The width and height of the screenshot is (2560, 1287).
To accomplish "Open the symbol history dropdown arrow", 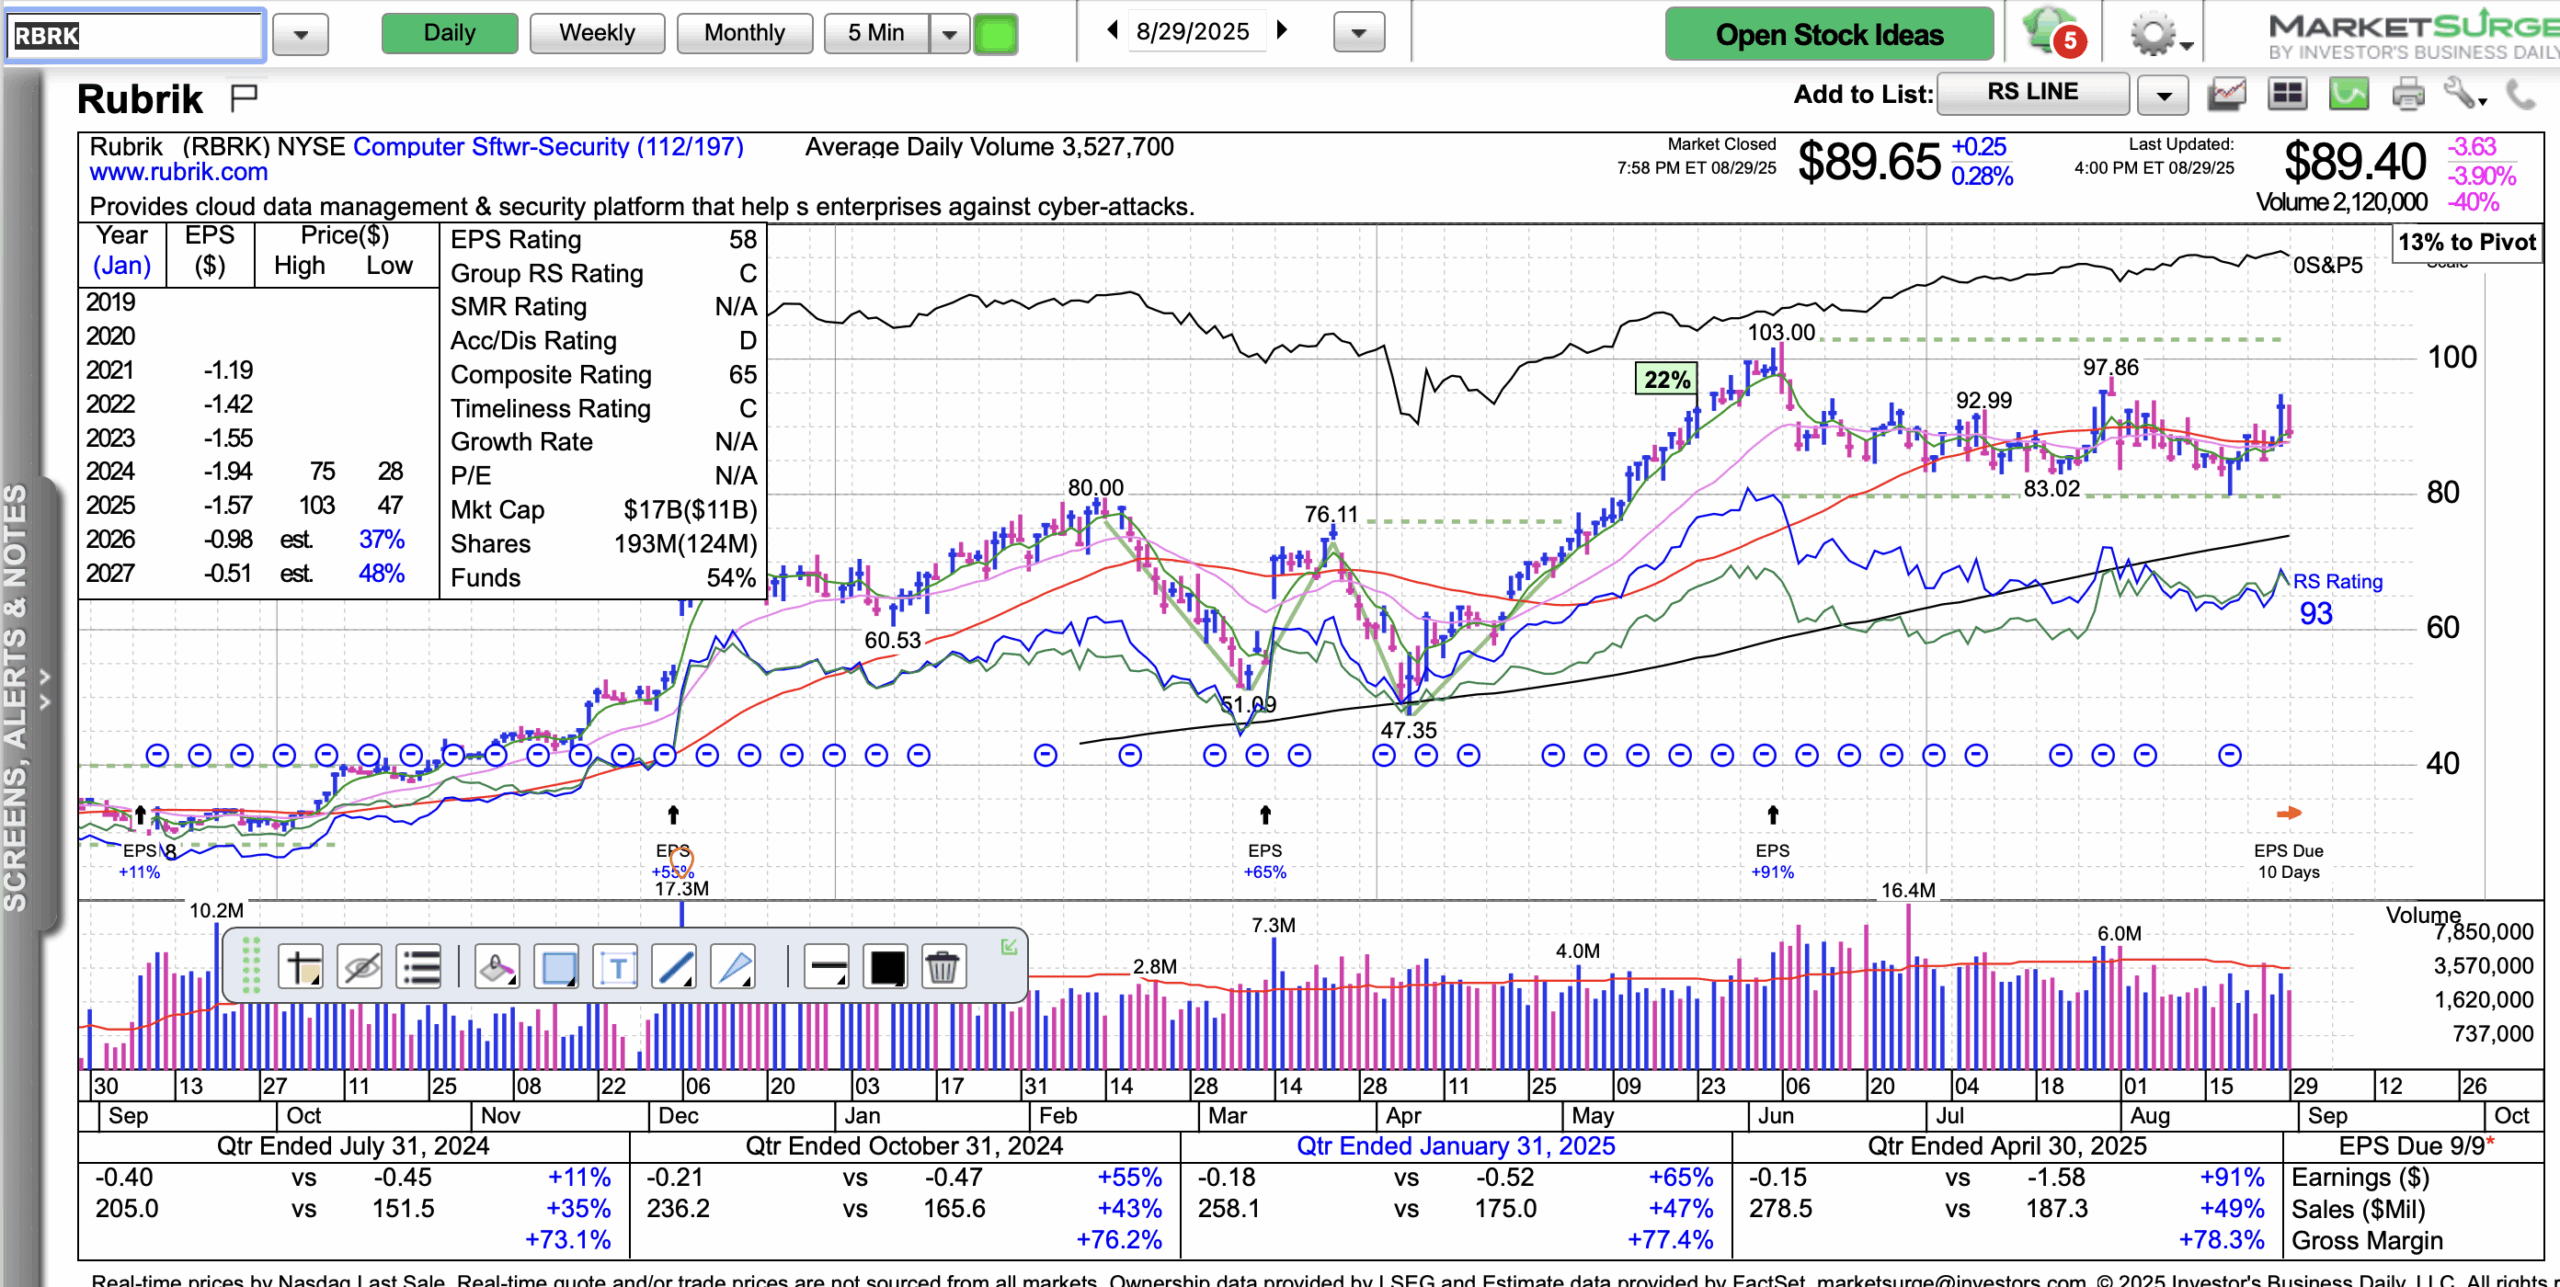I will pos(300,35).
